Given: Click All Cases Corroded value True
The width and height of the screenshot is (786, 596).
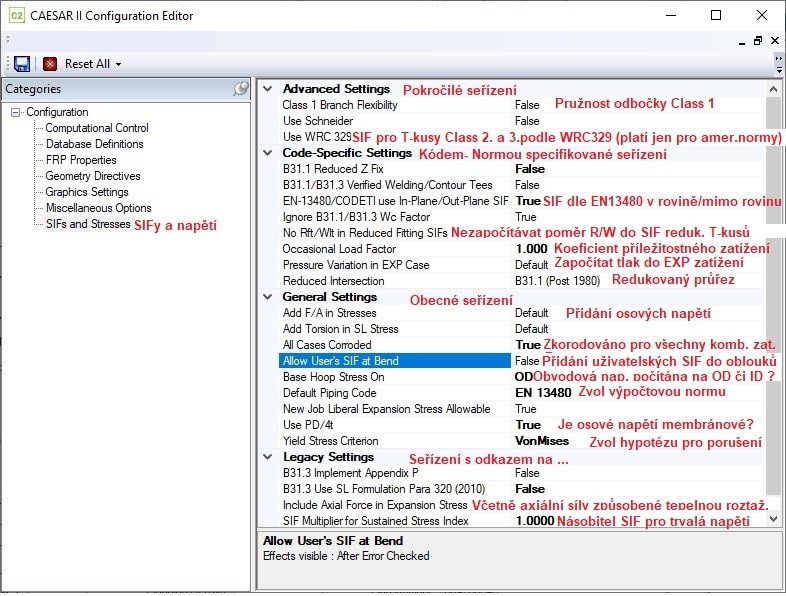Looking at the screenshot, I should [x=528, y=345].
